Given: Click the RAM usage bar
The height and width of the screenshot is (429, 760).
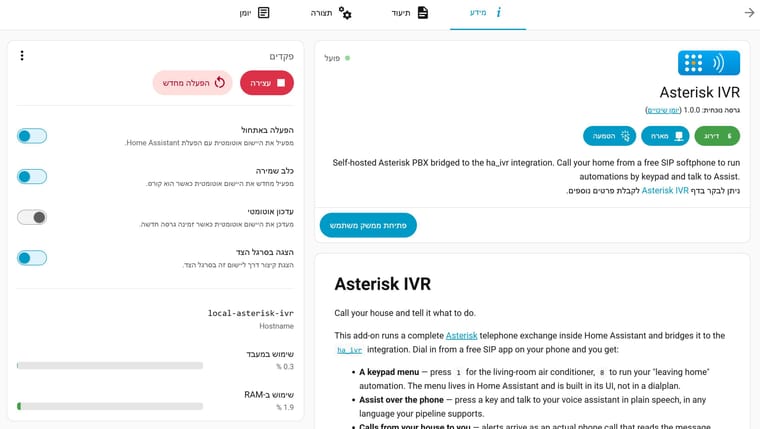Looking at the screenshot, I should pos(110,406).
